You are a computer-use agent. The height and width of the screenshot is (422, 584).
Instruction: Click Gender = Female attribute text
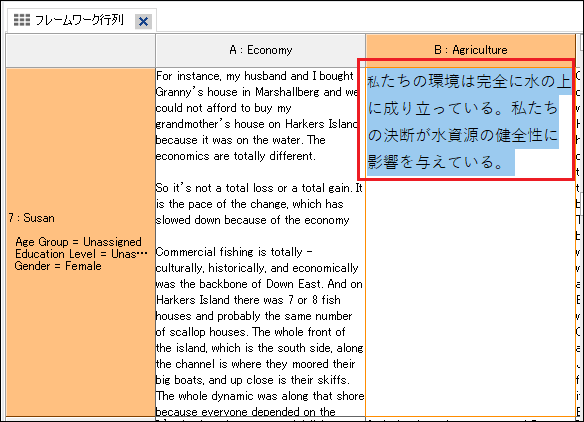click(58, 266)
